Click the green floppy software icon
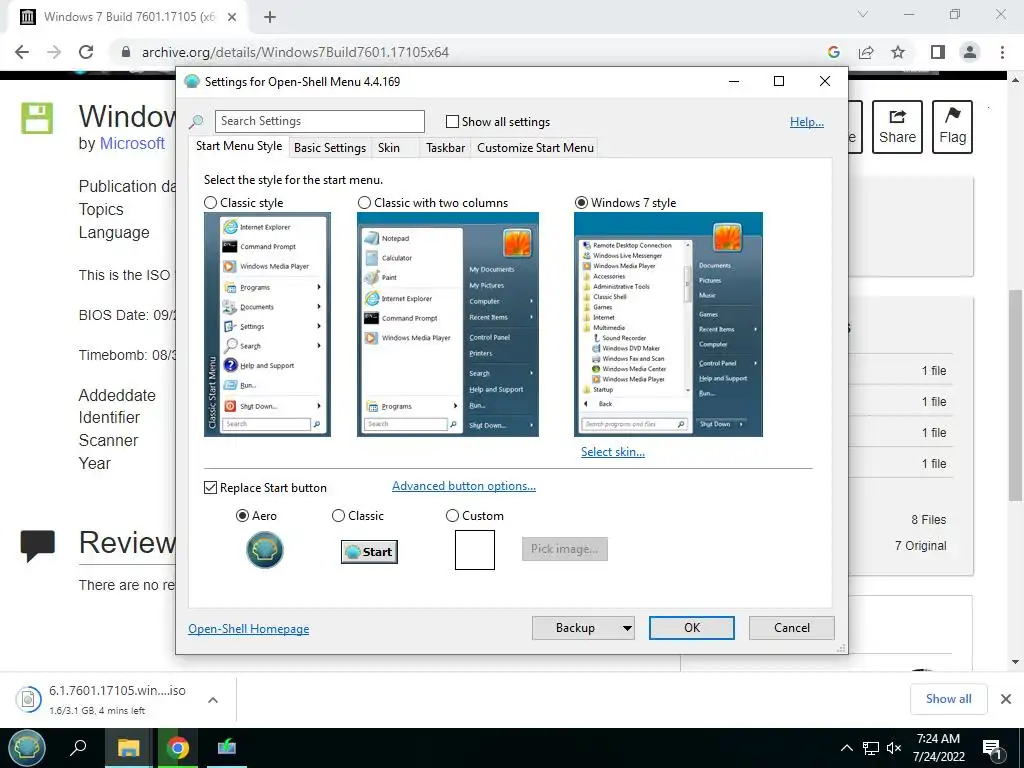The width and height of the screenshot is (1024, 768). 37,118
